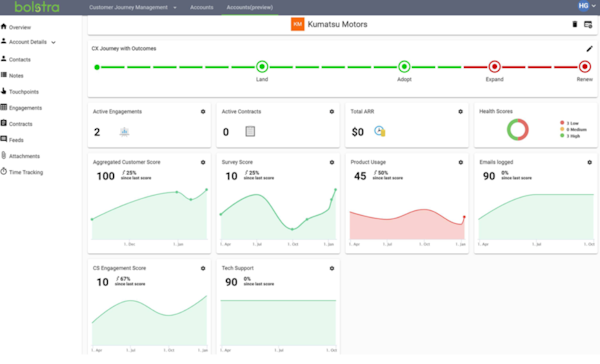Select the Accounts(preview) tab
The height and width of the screenshot is (364, 600).
[249, 7]
